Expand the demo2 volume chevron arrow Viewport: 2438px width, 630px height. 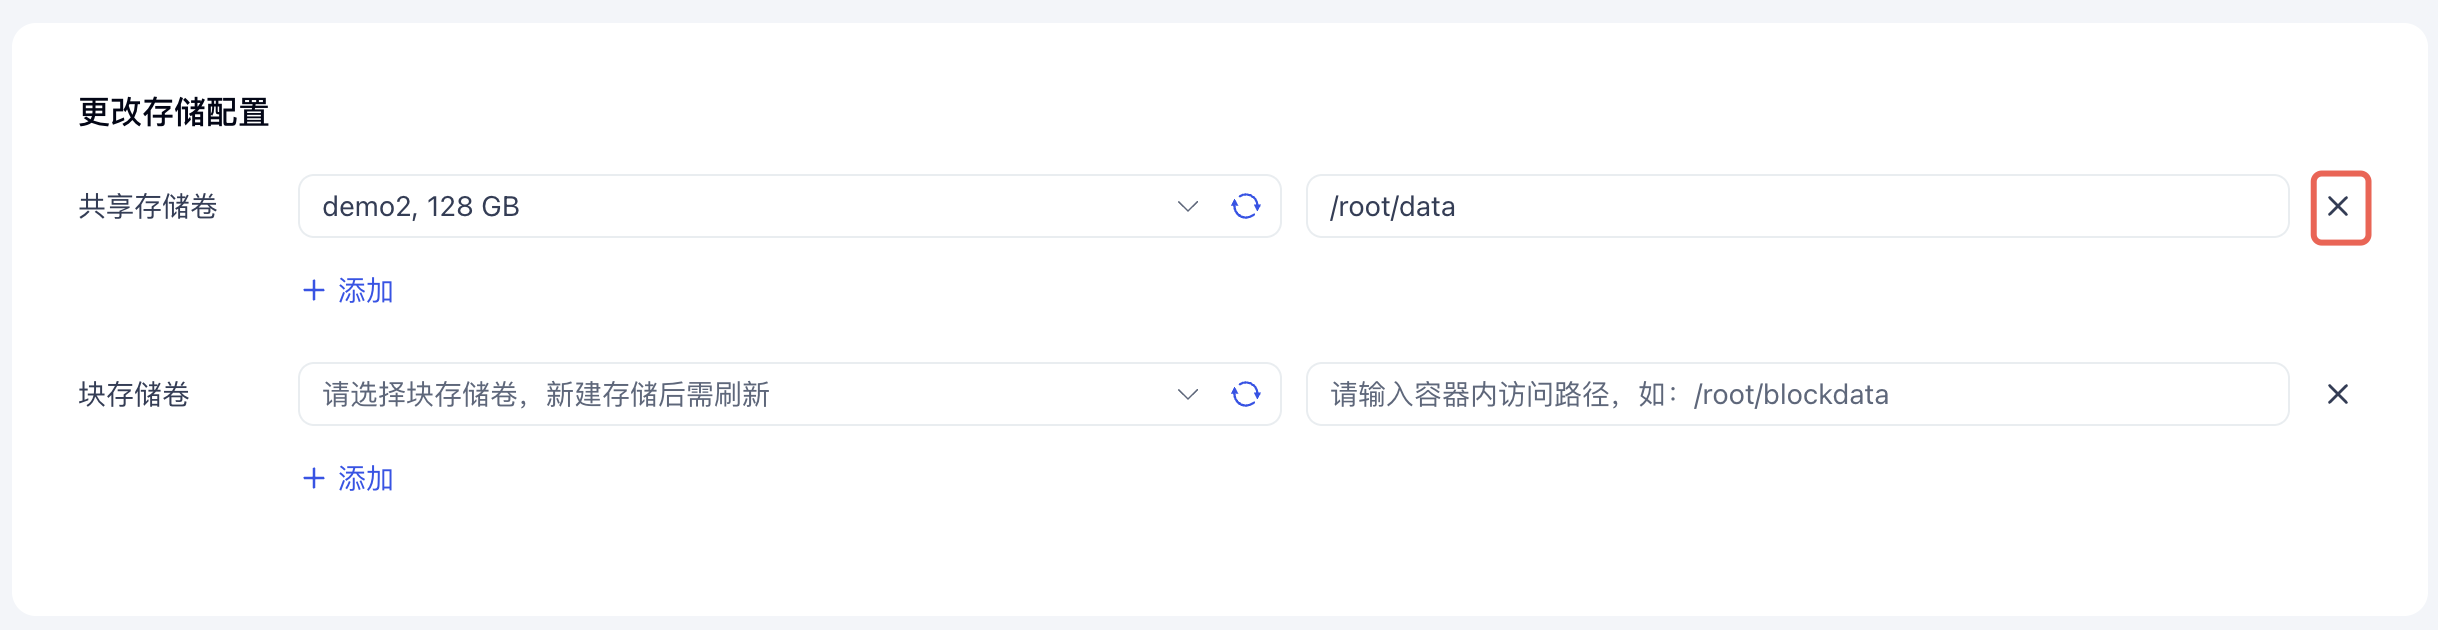pyautogui.click(x=1188, y=206)
